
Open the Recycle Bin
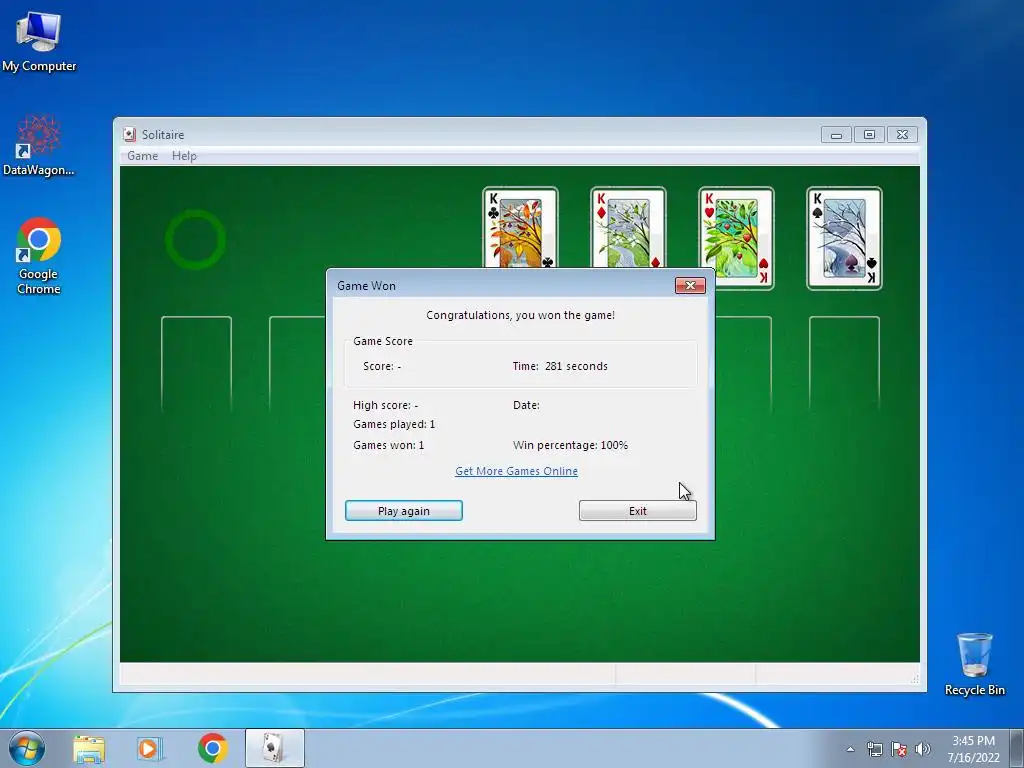pos(974,664)
